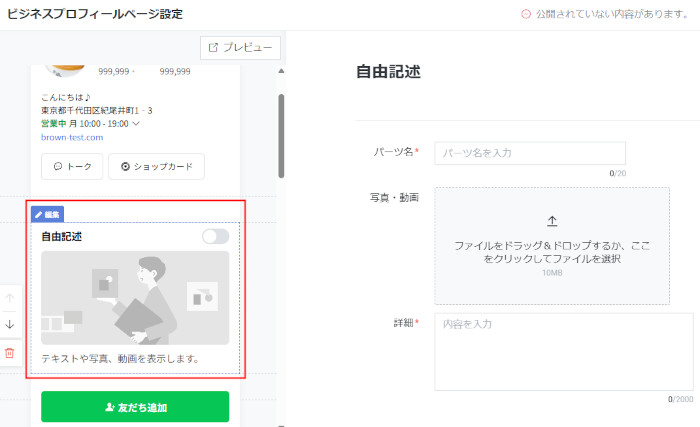The image size is (700, 427).
Task: Click the scroll-up arrow of the preview pane
Action: coord(281,71)
